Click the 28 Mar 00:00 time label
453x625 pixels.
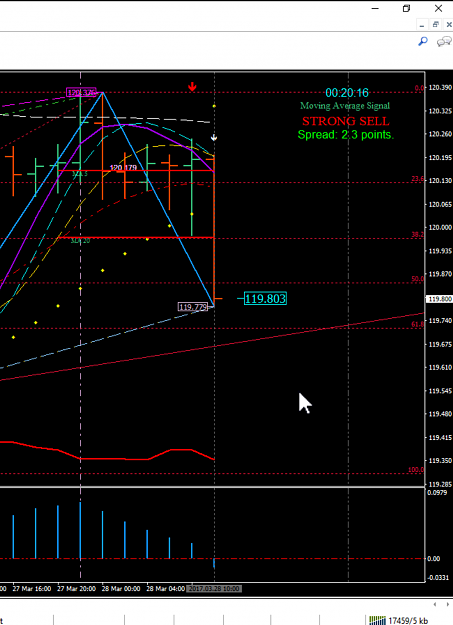(121, 588)
